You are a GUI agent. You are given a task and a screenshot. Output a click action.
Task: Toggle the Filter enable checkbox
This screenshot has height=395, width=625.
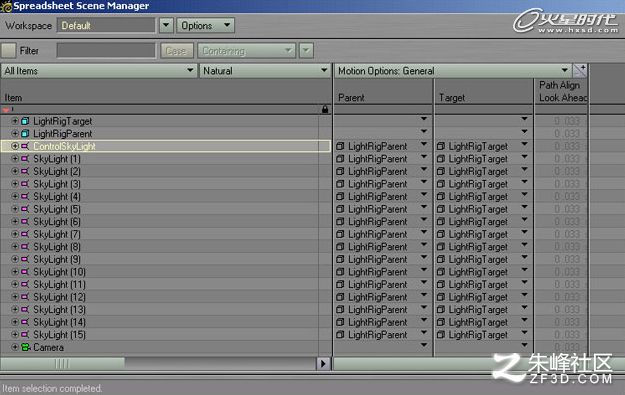pyautogui.click(x=8, y=51)
